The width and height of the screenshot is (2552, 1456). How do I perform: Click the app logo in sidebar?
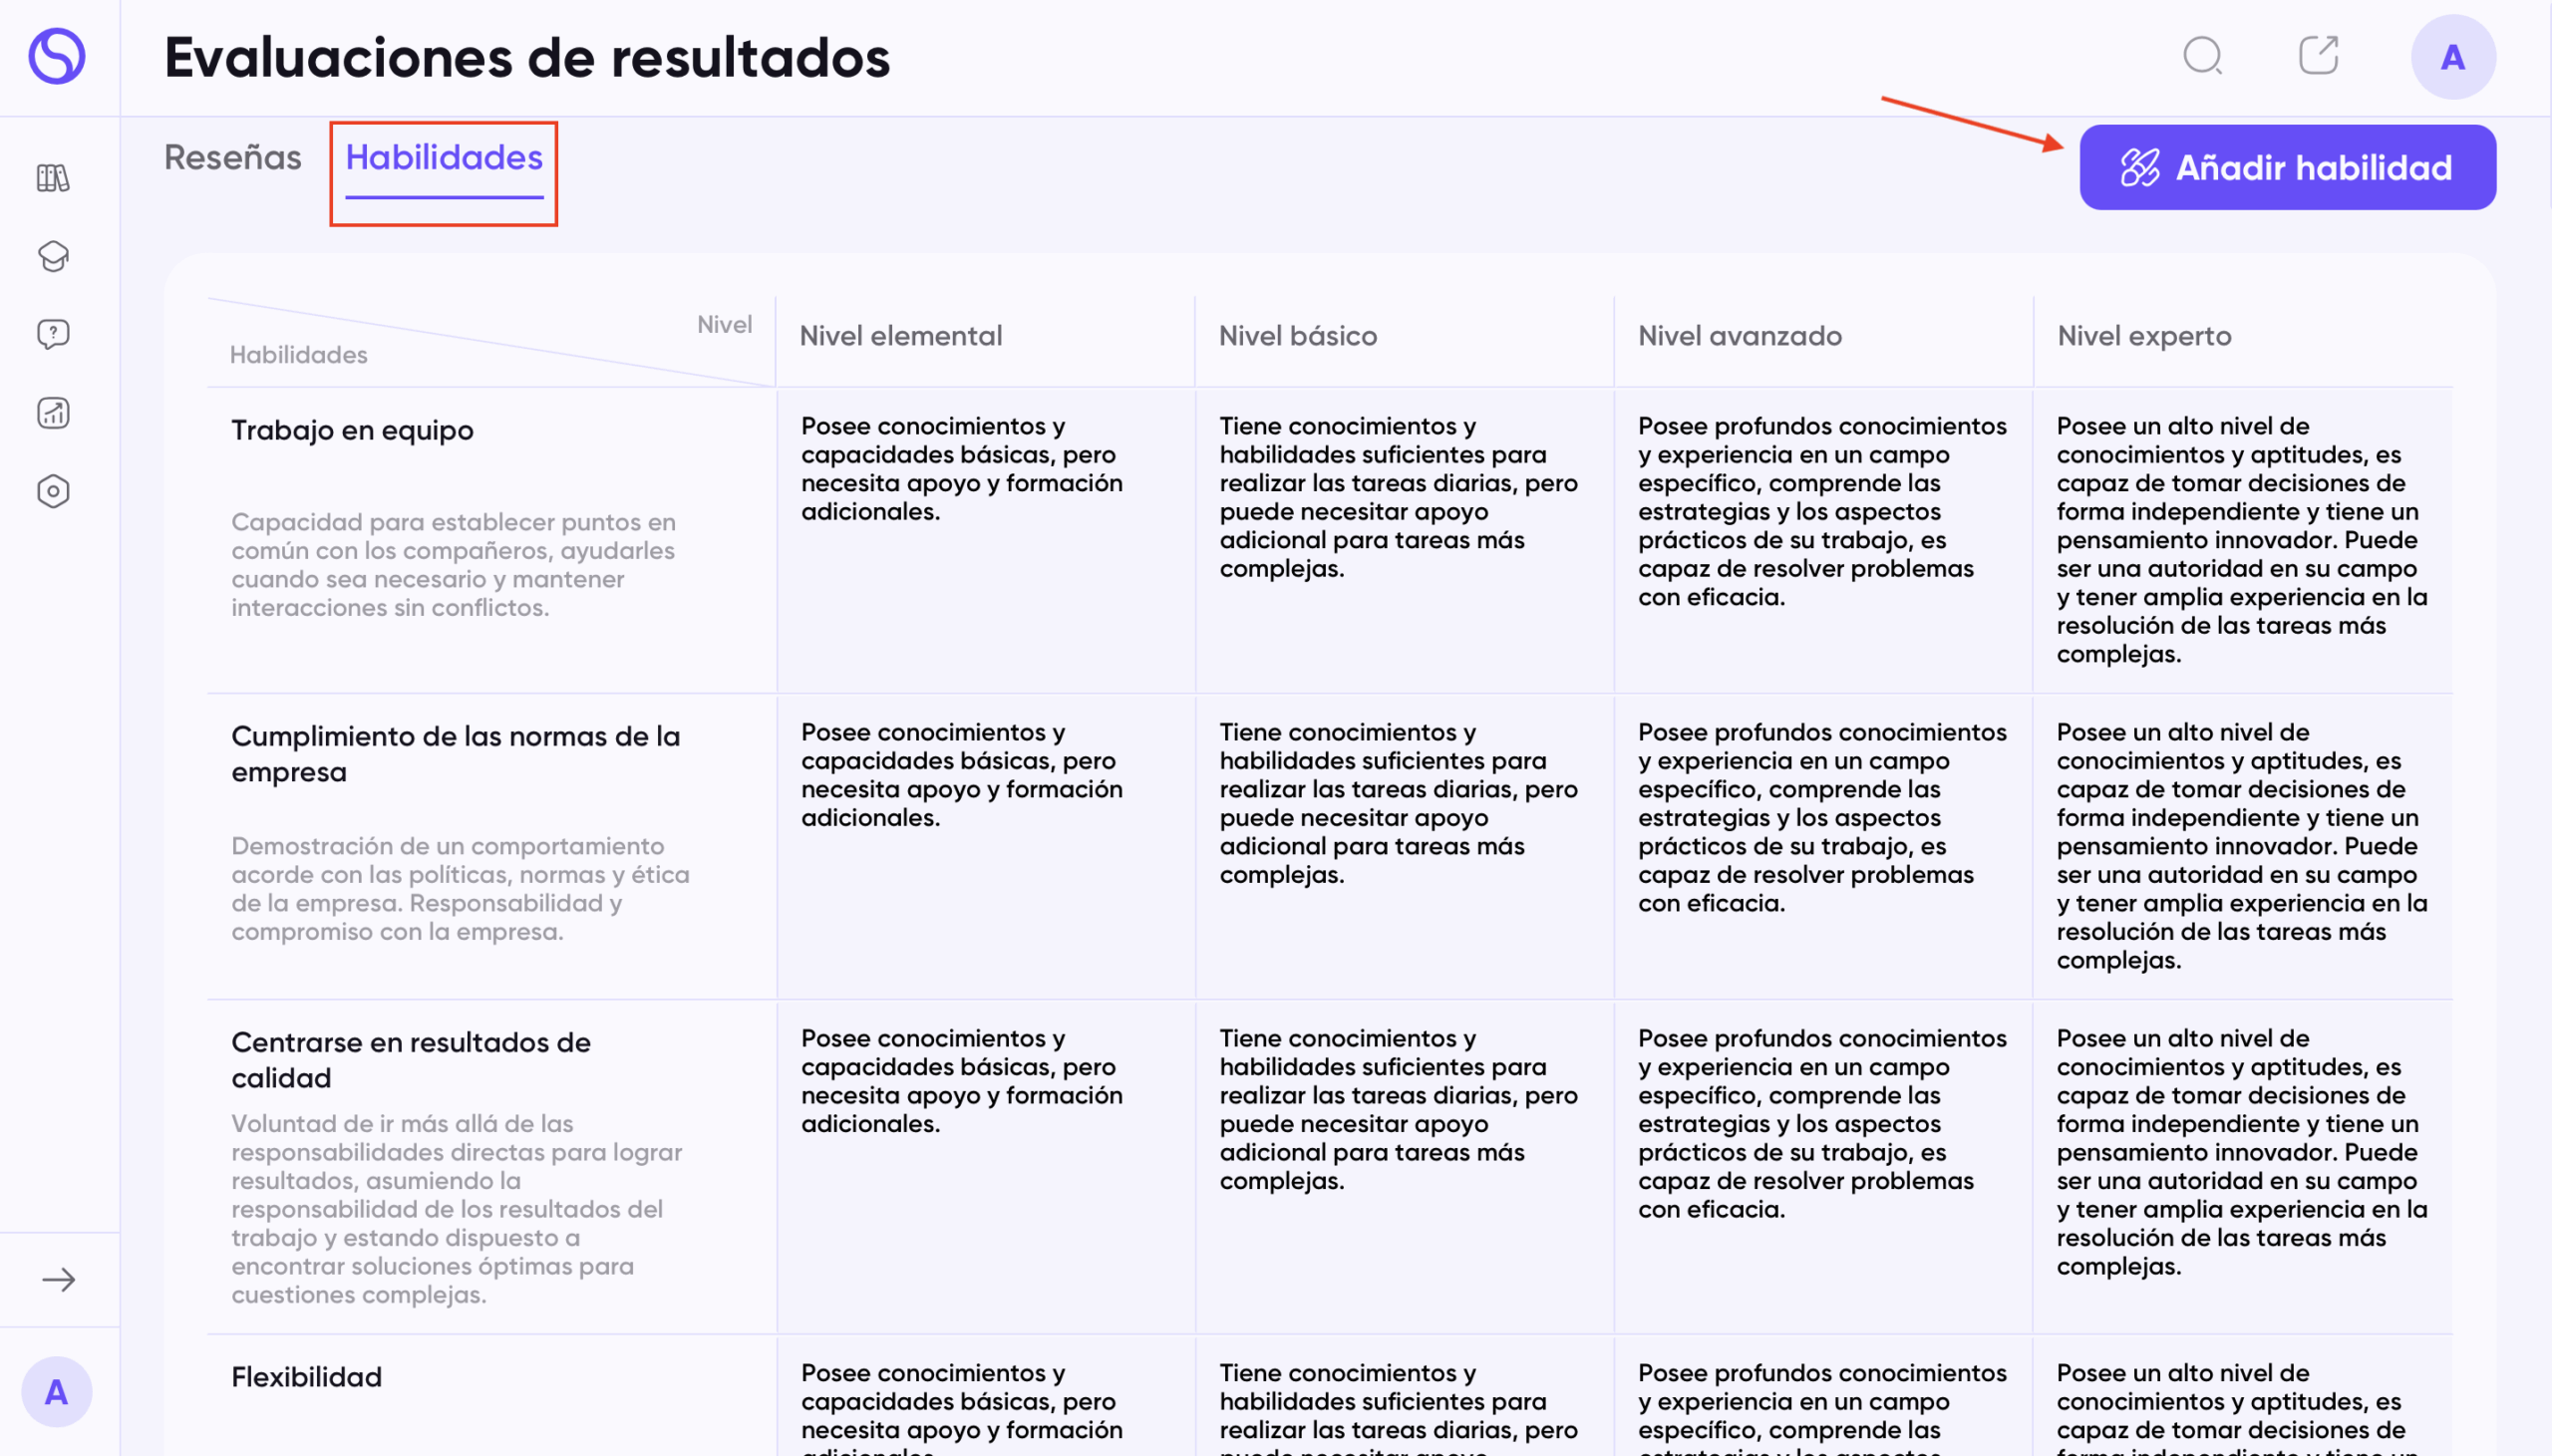(56, 56)
